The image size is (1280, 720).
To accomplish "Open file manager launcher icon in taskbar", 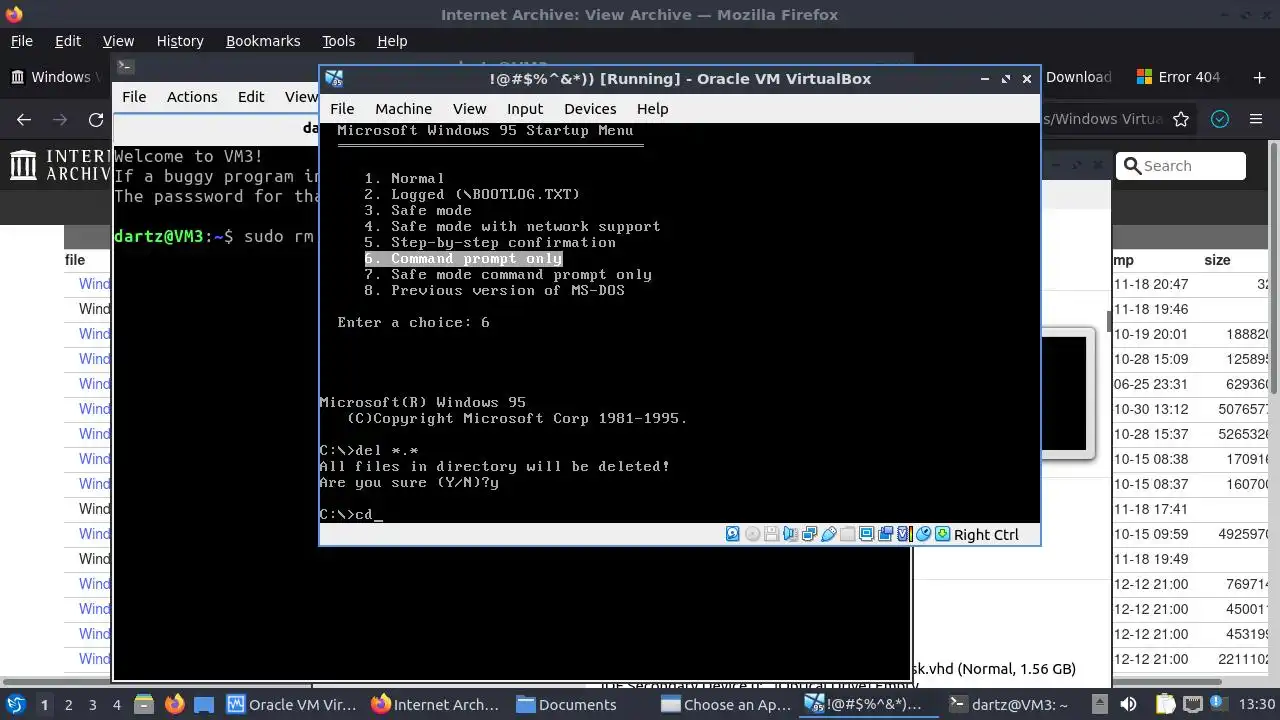I will pyautogui.click(x=144, y=705).
